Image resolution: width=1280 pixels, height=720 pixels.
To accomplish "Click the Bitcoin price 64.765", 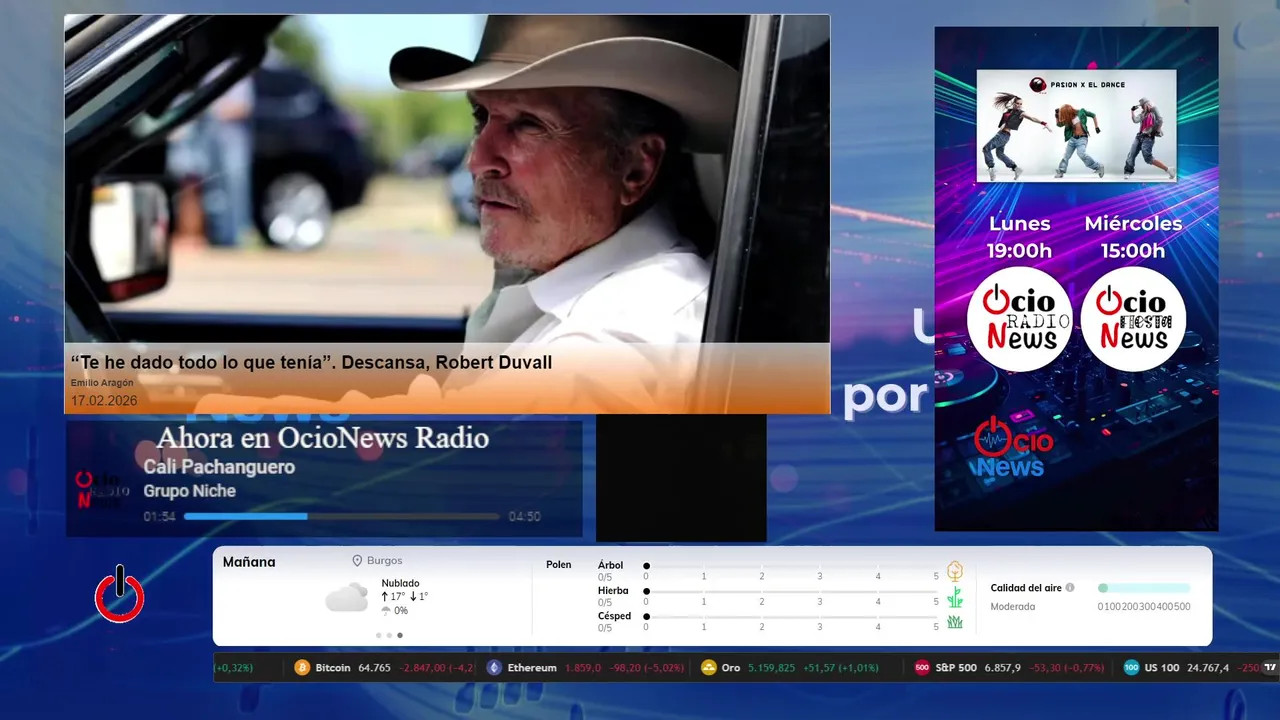I will pyautogui.click(x=375, y=668).
